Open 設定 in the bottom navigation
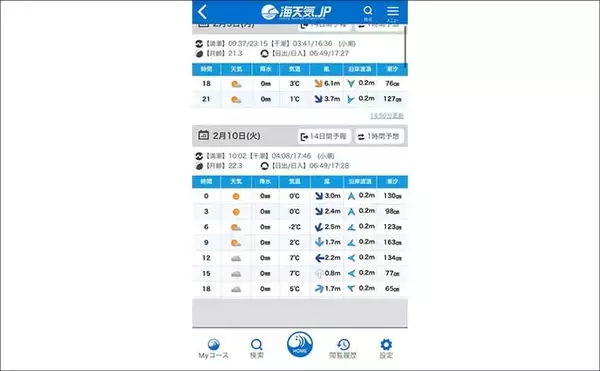Image resolution: width=600 pixels, height=371 pixels. (x=386, y=348)
